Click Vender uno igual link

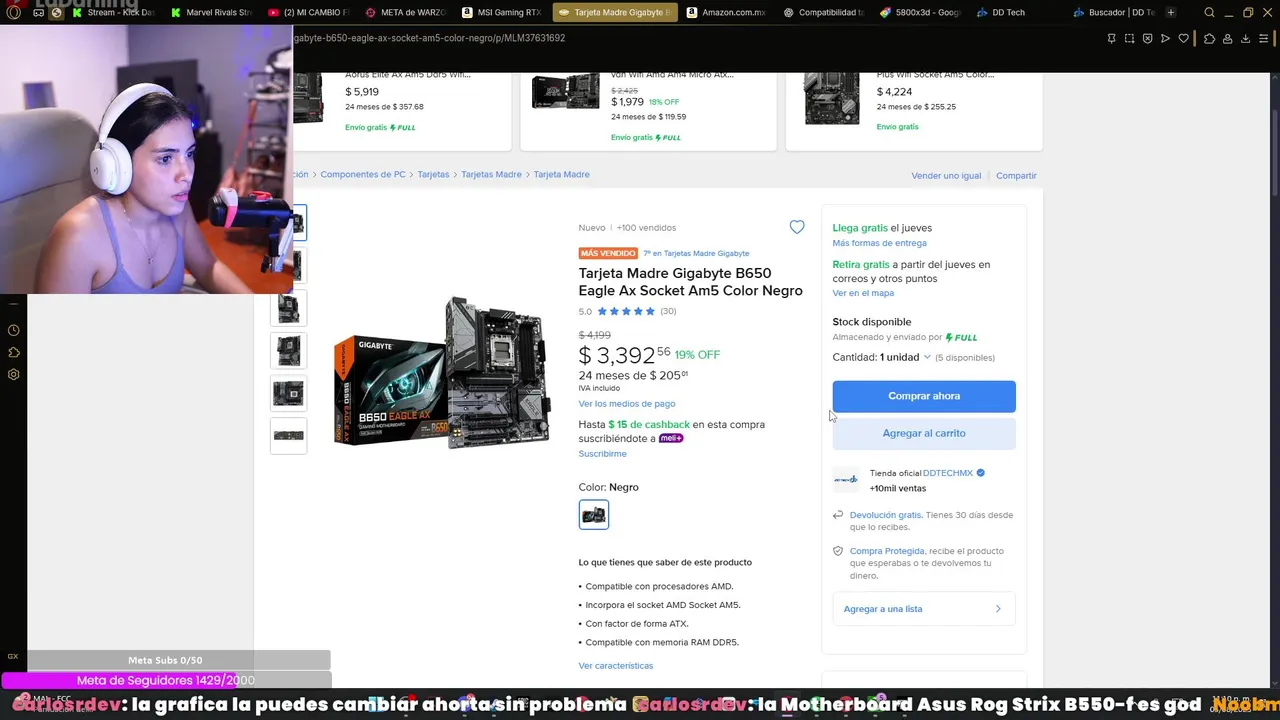coord(946,175)
